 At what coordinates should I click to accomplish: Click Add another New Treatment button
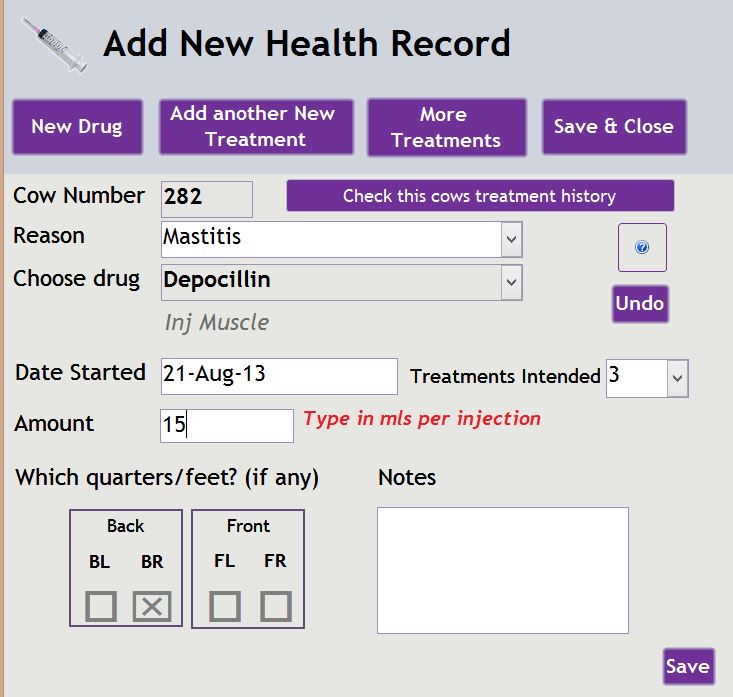click(x=256, y=127)
